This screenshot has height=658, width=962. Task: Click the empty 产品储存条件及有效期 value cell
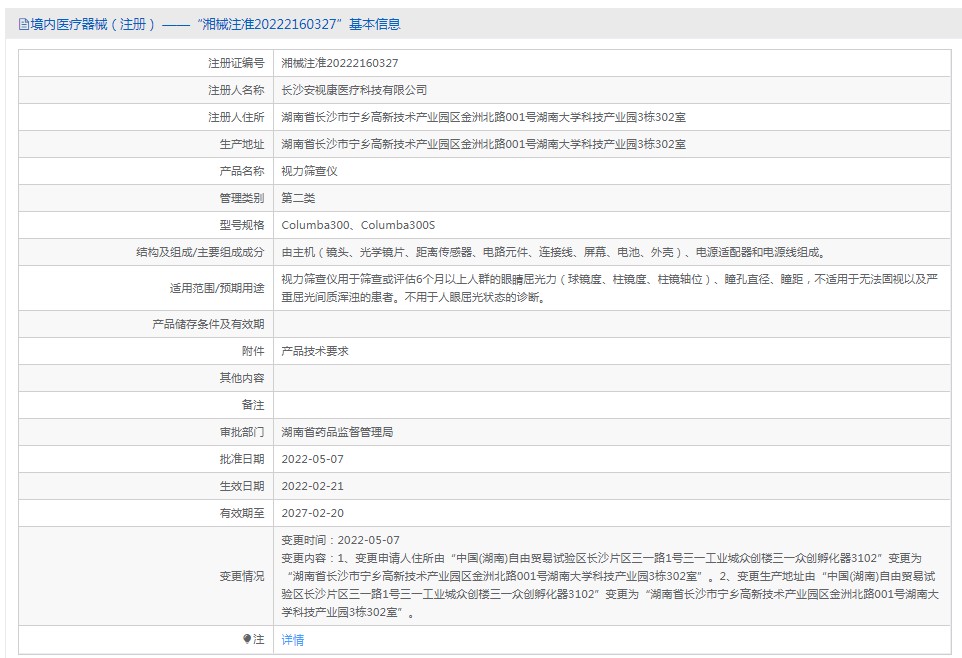[612, 324]
